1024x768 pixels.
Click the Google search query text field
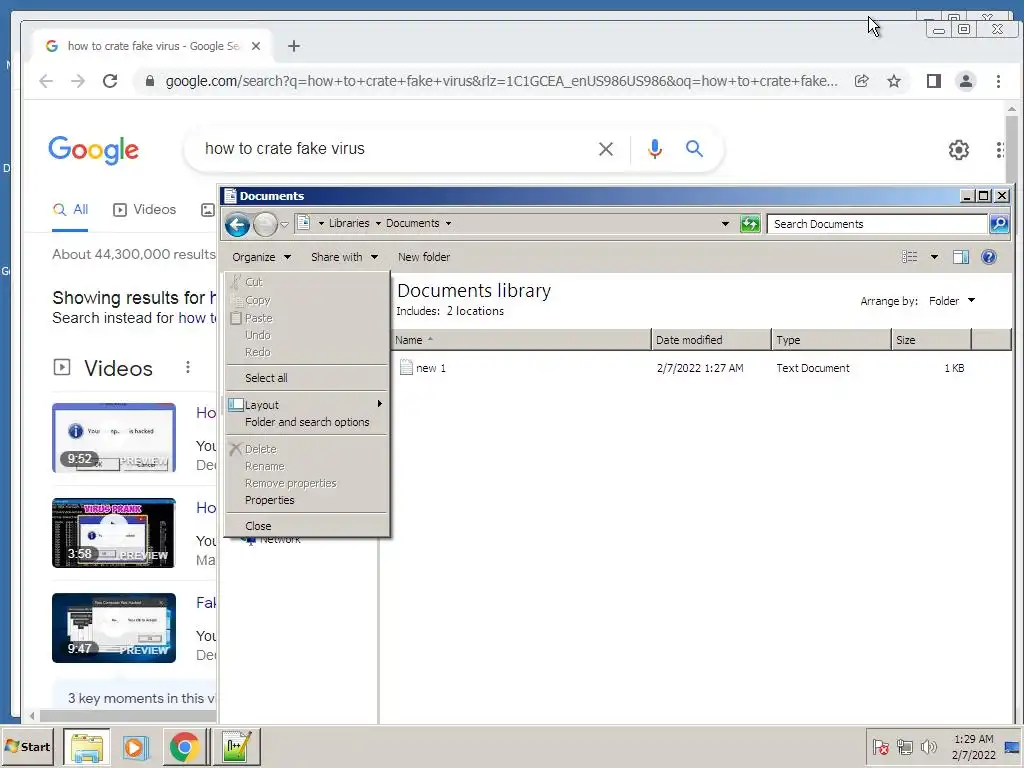(x=392, y=149)
